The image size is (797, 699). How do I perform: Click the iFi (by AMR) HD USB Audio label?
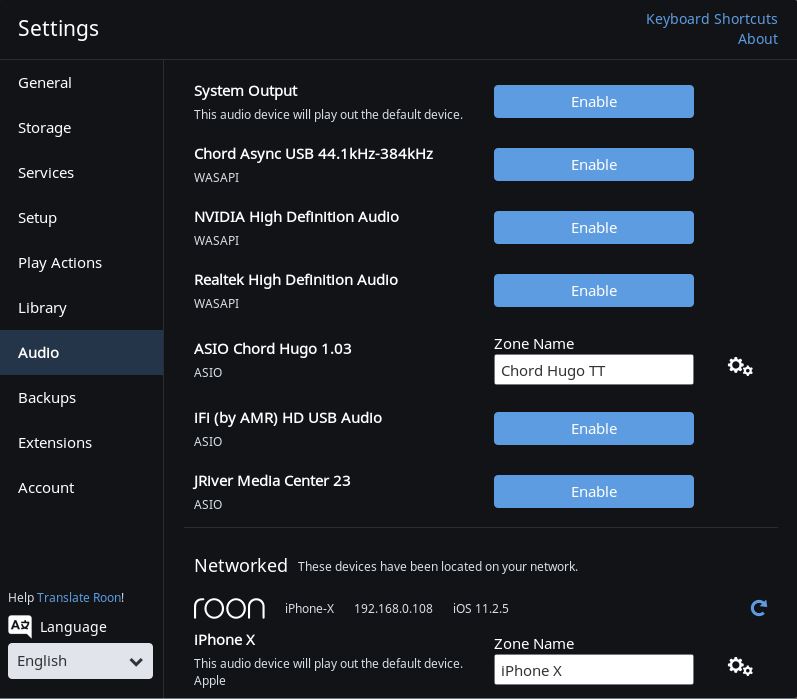(288, 418)
